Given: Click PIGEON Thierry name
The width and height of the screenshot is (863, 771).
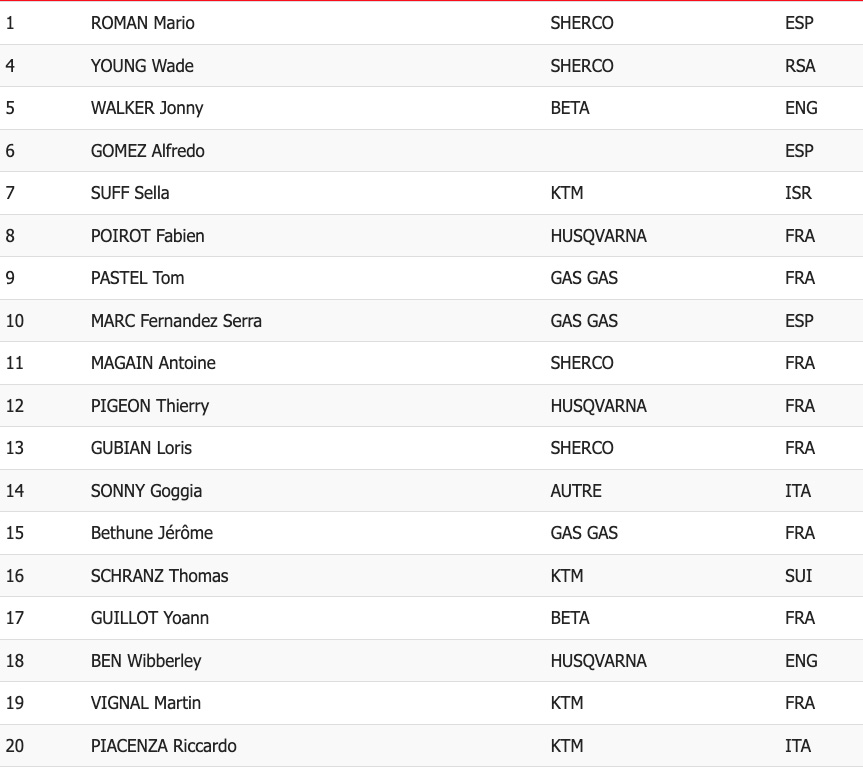Looking at the screenshot, I should coord(150,406).
